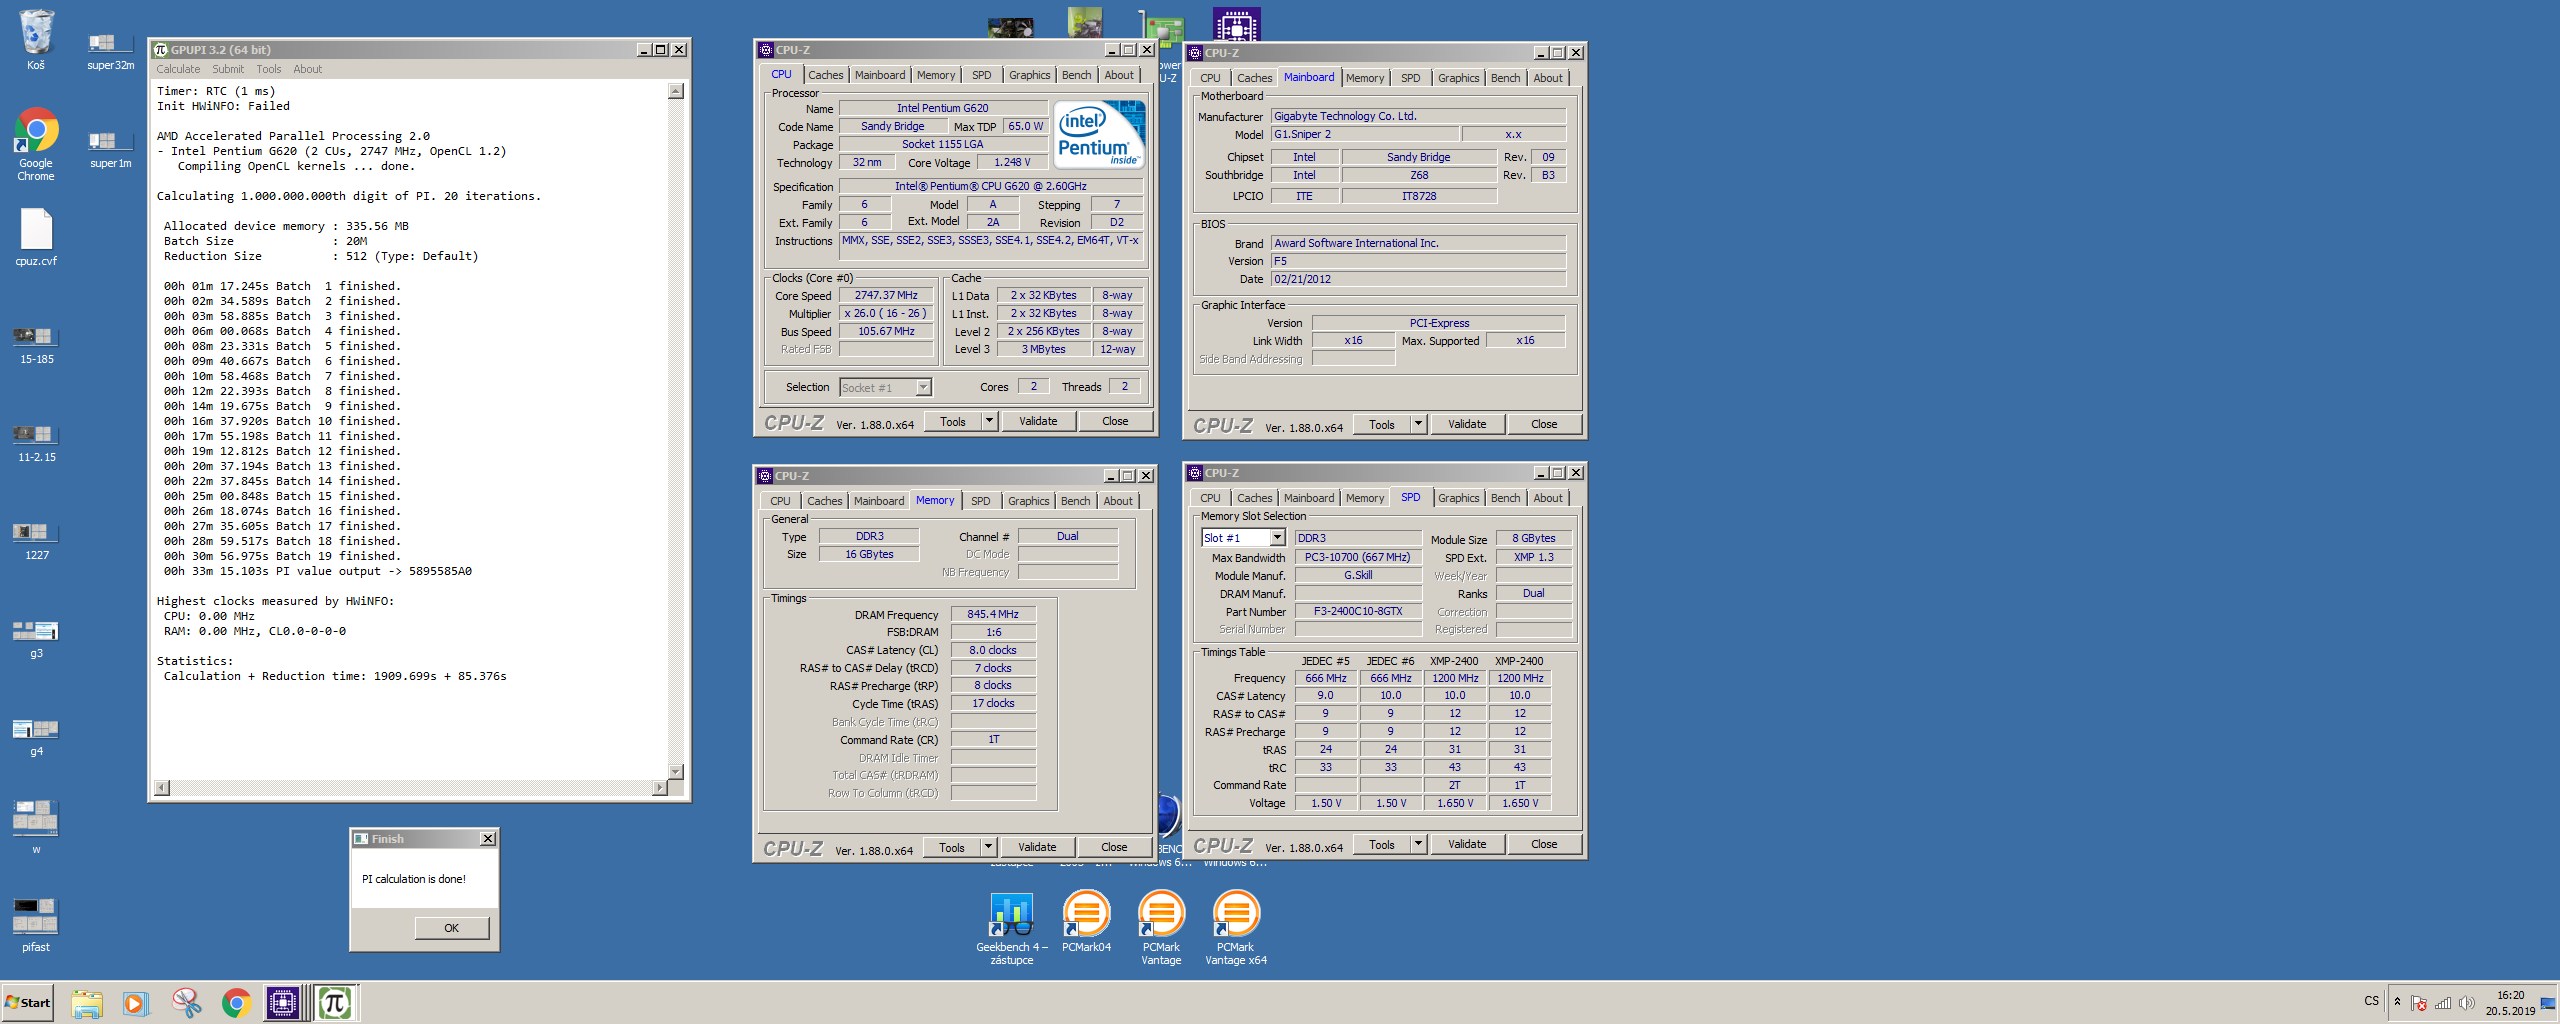2560x1024 pixels.
Task: Close the Finish dialog
Action: (487, 839)
